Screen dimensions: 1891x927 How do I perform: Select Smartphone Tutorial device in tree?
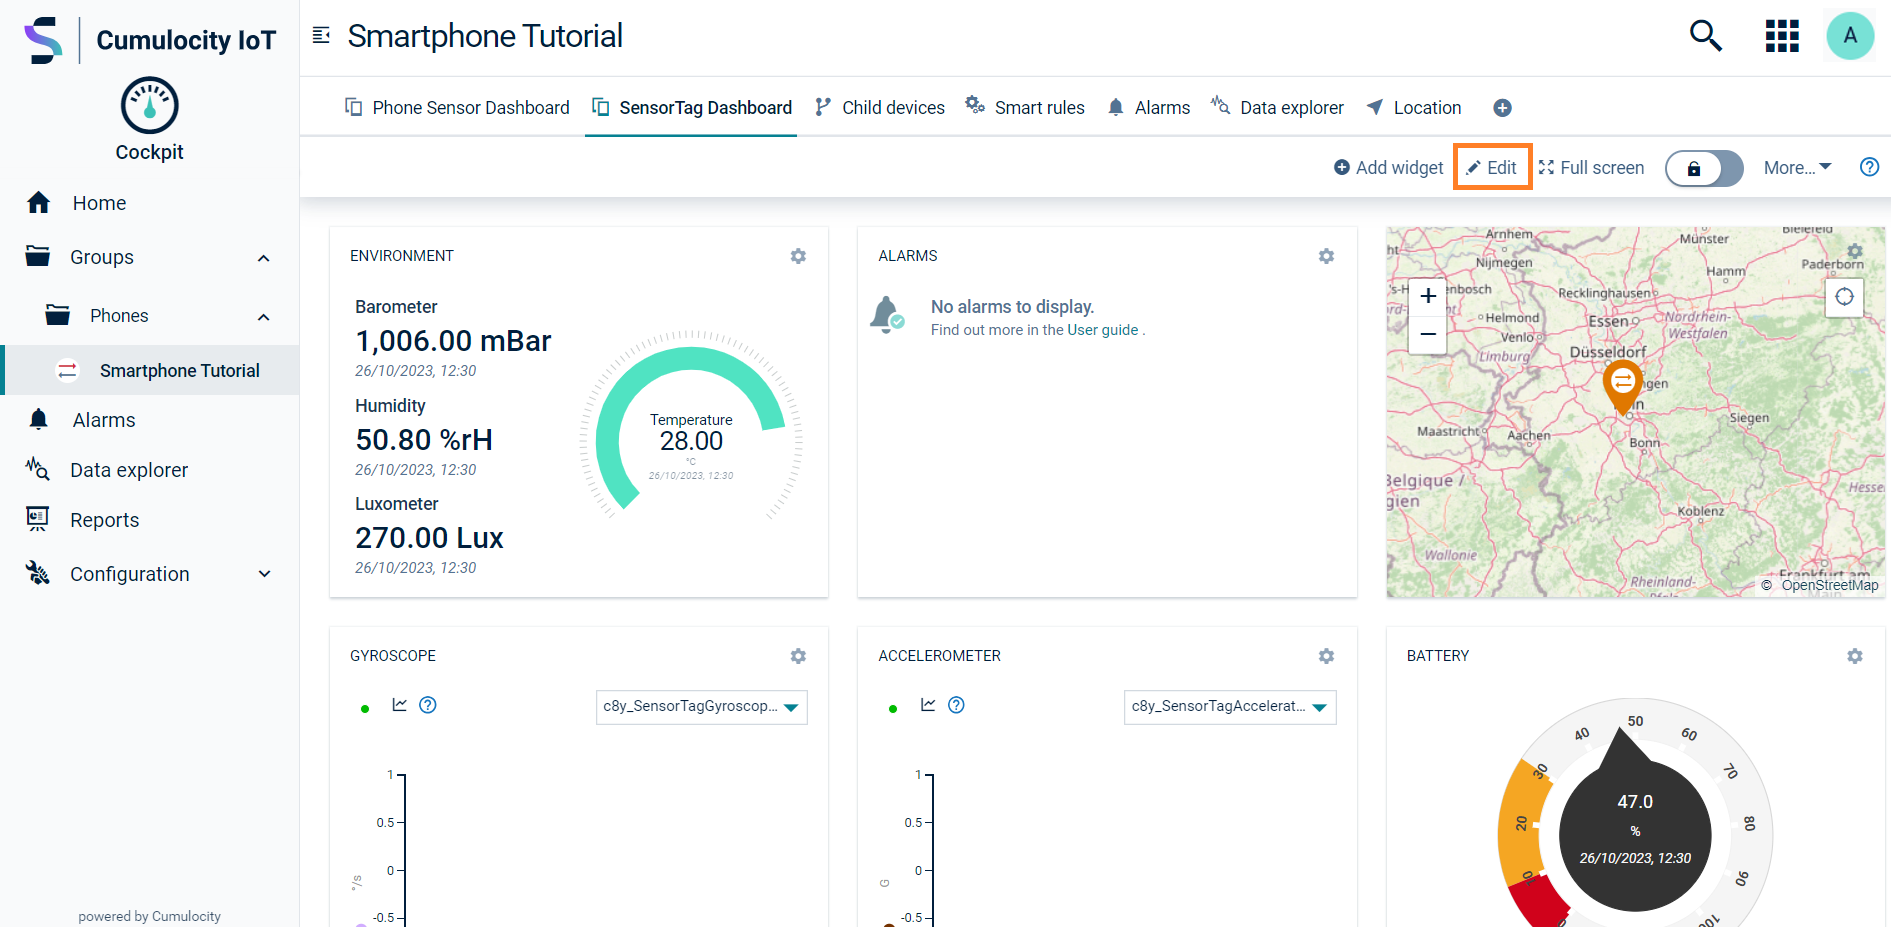tap(152, 370)
